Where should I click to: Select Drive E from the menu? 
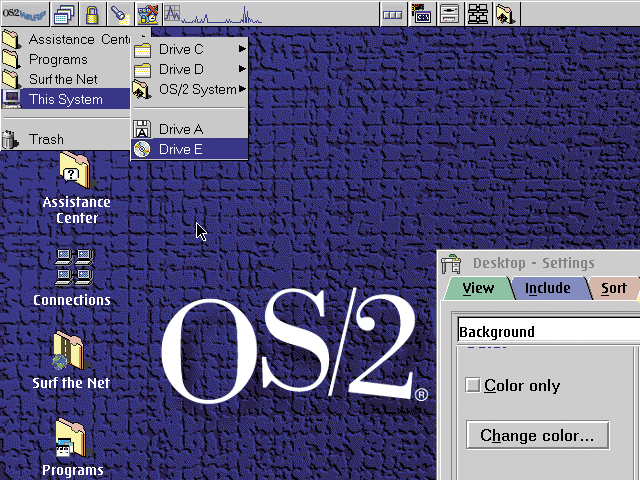tap(190, 149)
